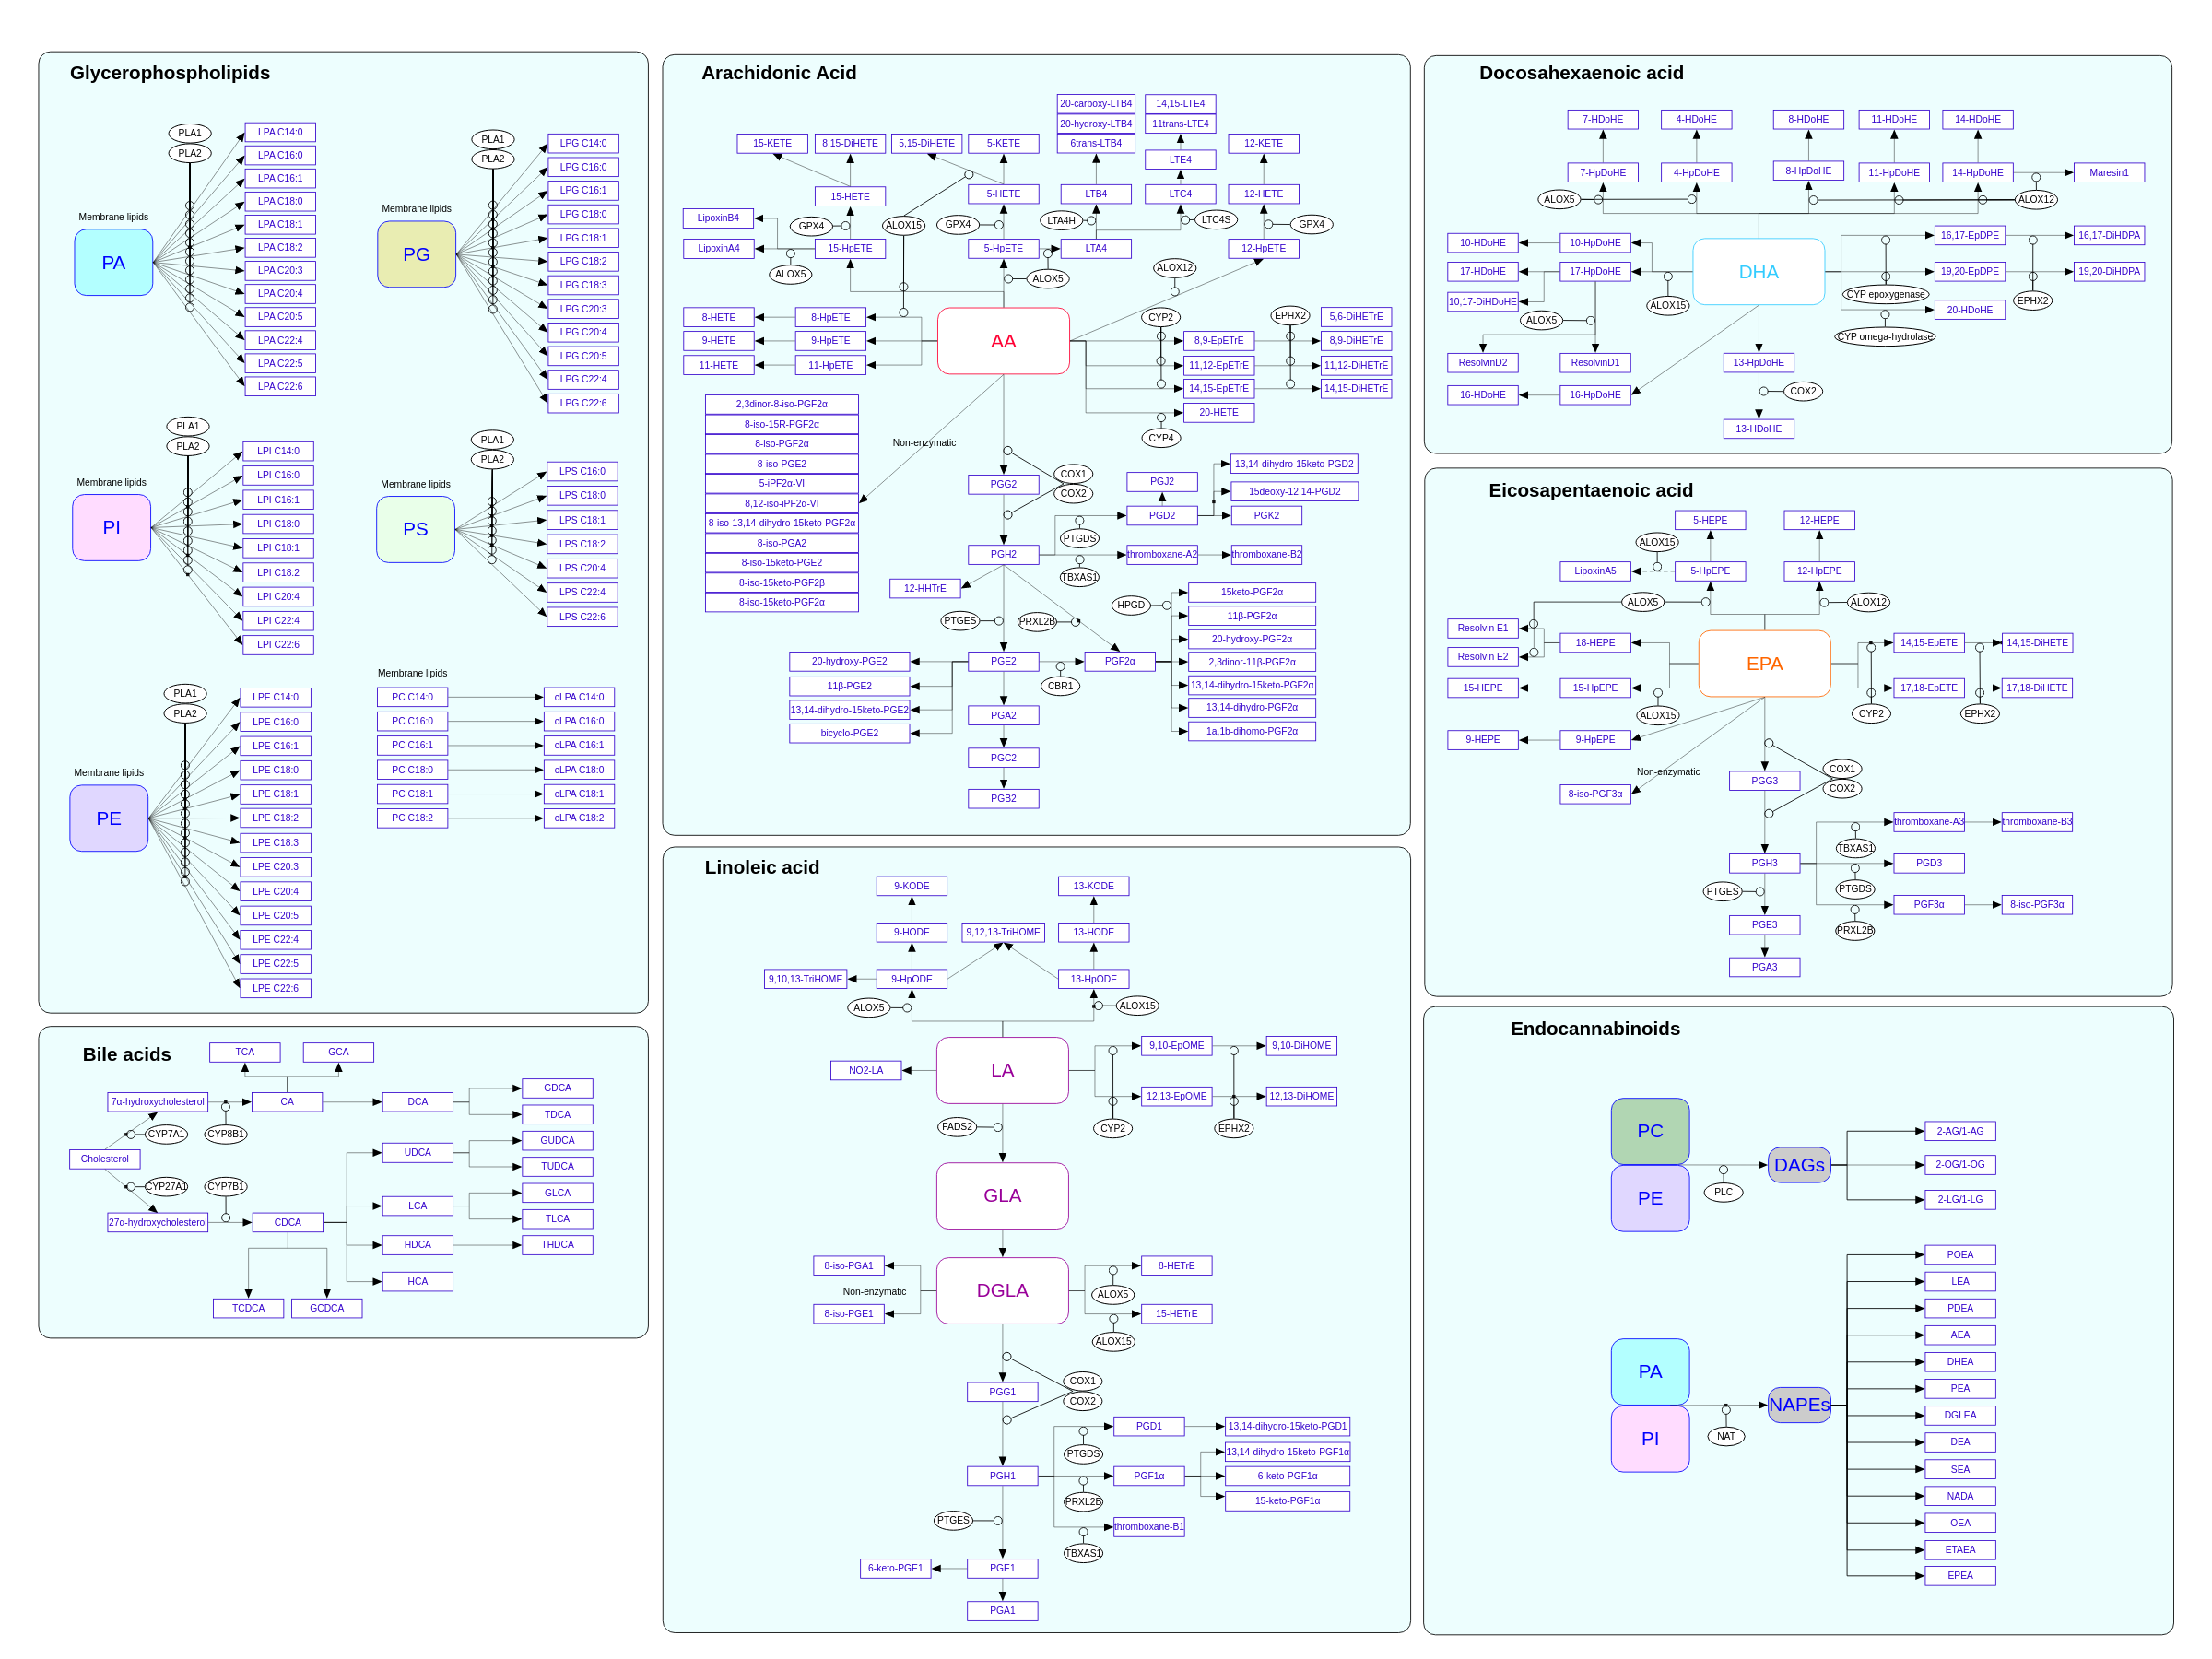Click the red AA node in the Arachidonic Acid panel

point(1002,341)
